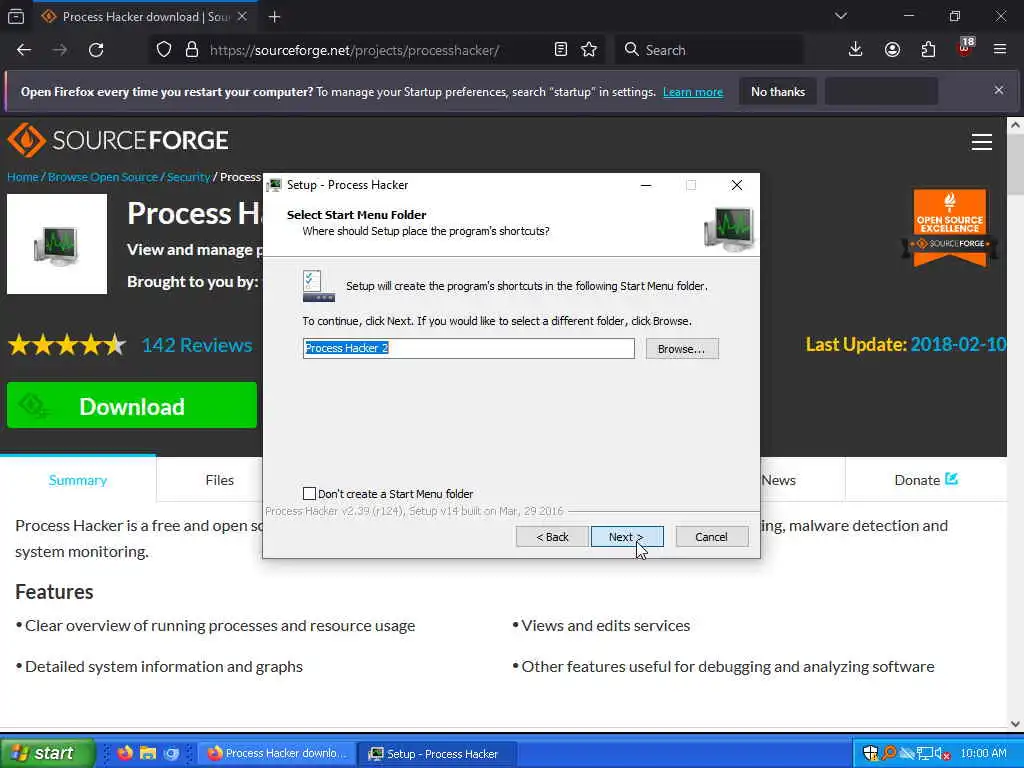This screenshot has height=768, width=1024.
Task: Click Next in the setup wizard
Action: pyautogui.click(x=627, y=537)
